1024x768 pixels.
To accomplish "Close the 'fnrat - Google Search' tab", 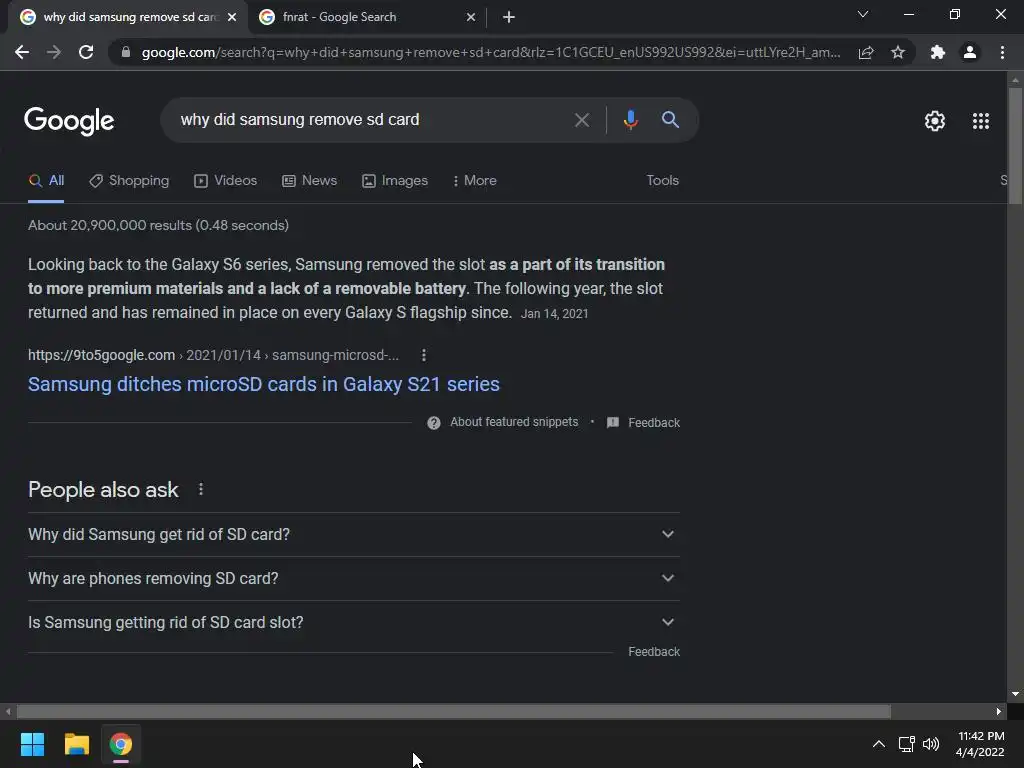I will (471, 17).
